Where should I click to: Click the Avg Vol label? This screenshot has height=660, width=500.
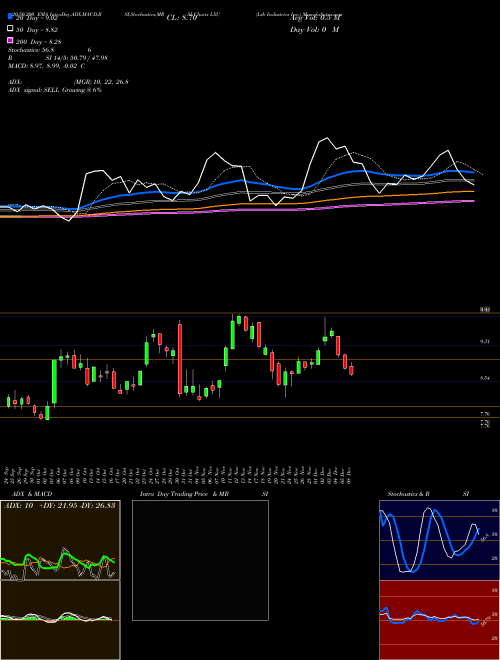pyautogui.click(x=316, y=18)
